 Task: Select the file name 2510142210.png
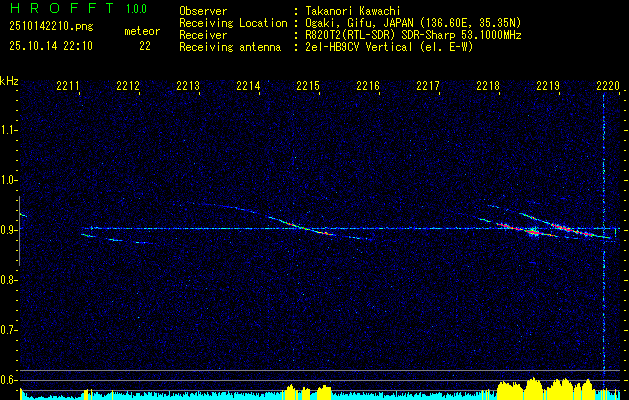click(51, 27)
